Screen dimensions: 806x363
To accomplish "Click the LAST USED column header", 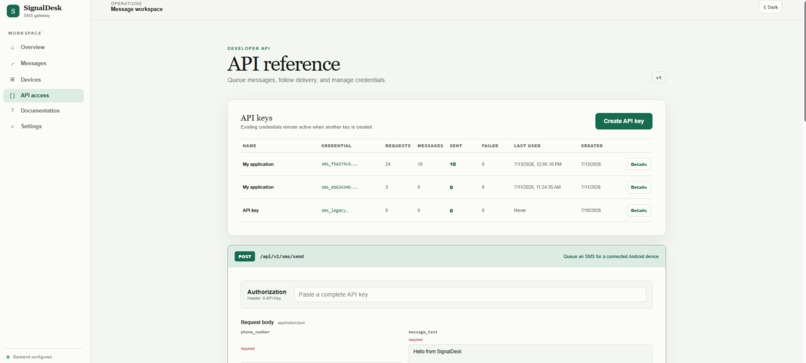I will [x=527, y=146].
